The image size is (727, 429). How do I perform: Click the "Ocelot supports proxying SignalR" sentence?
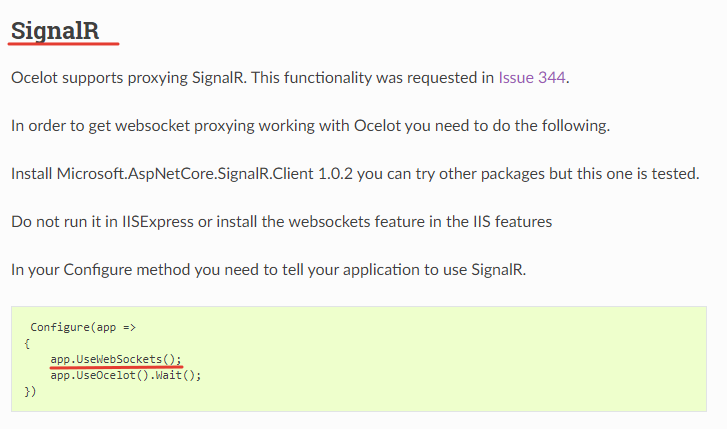[129, 77]
